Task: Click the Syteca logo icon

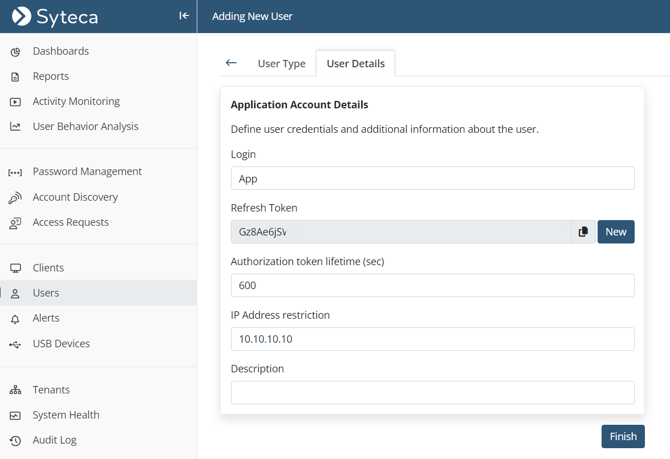Action: coord(21,16)
